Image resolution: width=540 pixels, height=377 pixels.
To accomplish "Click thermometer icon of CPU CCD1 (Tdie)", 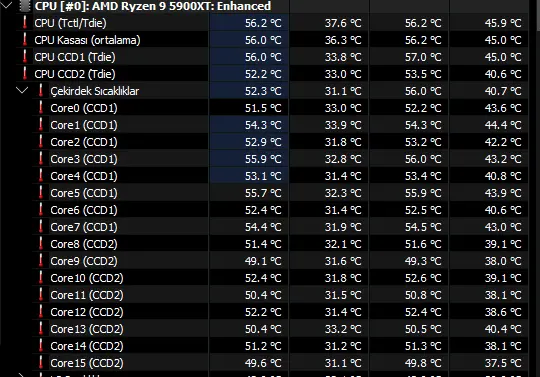I will tap(25, 56).
